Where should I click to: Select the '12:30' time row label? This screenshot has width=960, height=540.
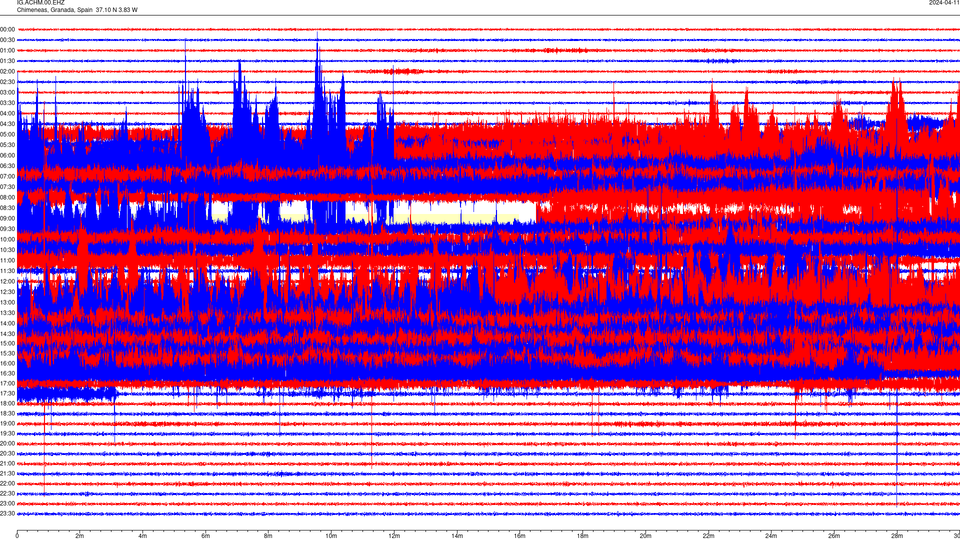(x=7, y=292)
